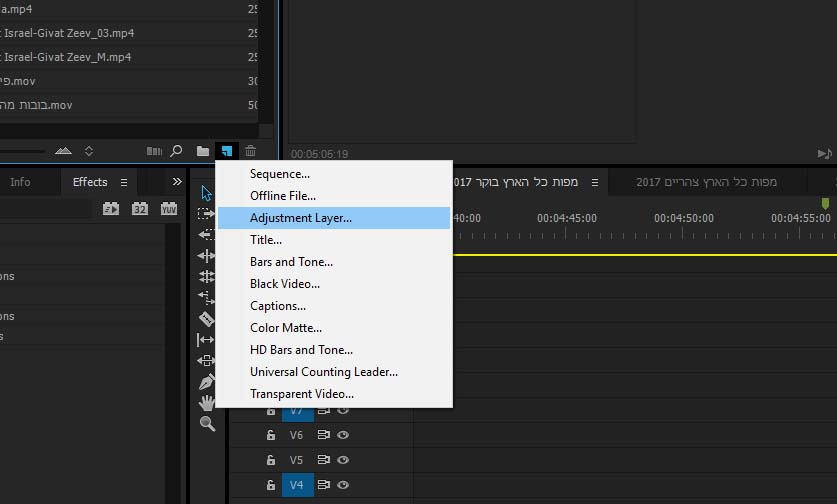Toggle lock on track V5
This screenshot has width=837, height=504.
tap(271, 460)
